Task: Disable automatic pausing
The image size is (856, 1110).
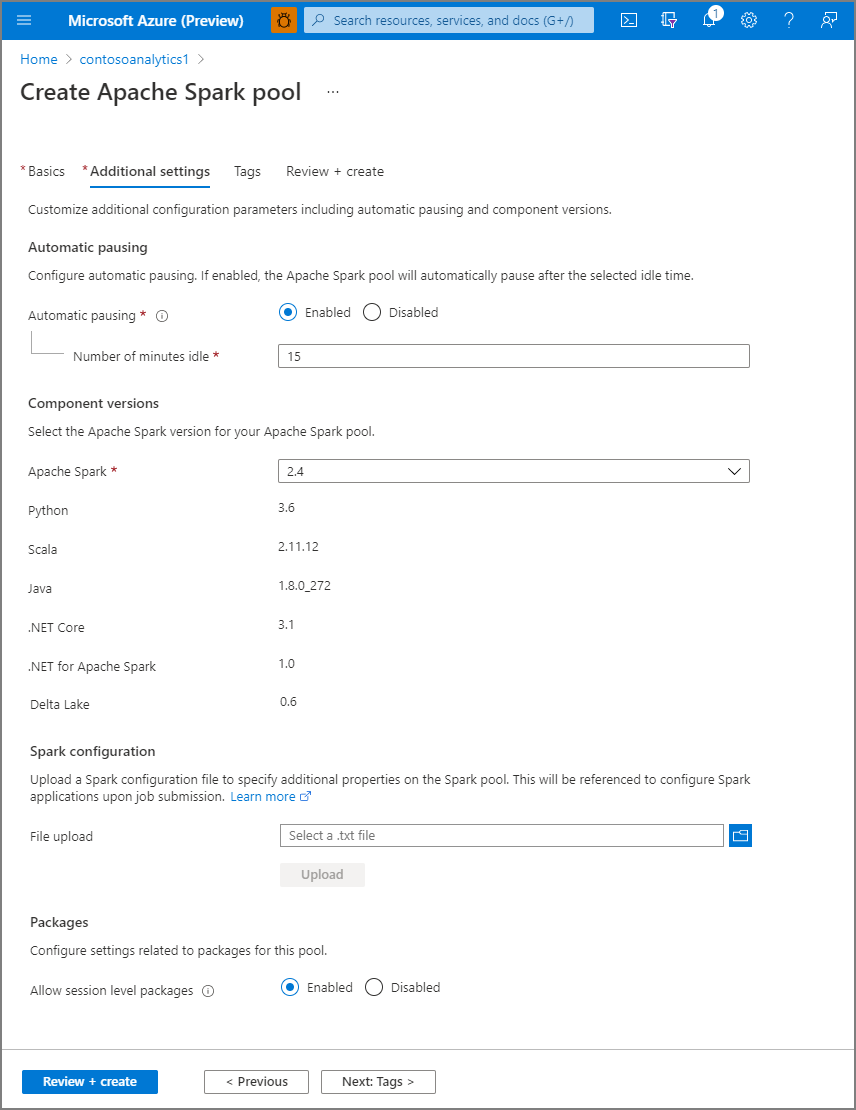Action: (371, 312)
